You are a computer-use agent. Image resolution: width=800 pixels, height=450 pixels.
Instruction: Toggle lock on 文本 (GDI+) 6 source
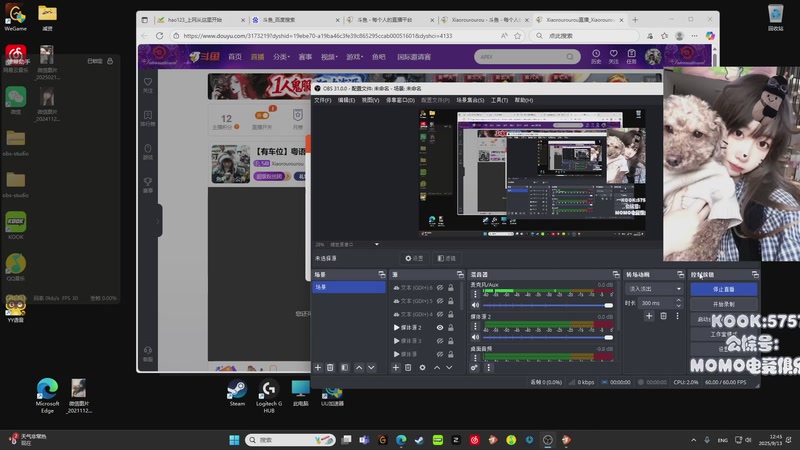coord(451,288)
